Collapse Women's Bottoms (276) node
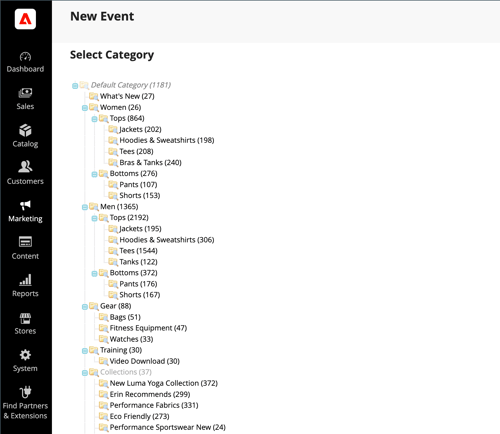Screen dimensions: 500x434 click(x=94, y=174)
